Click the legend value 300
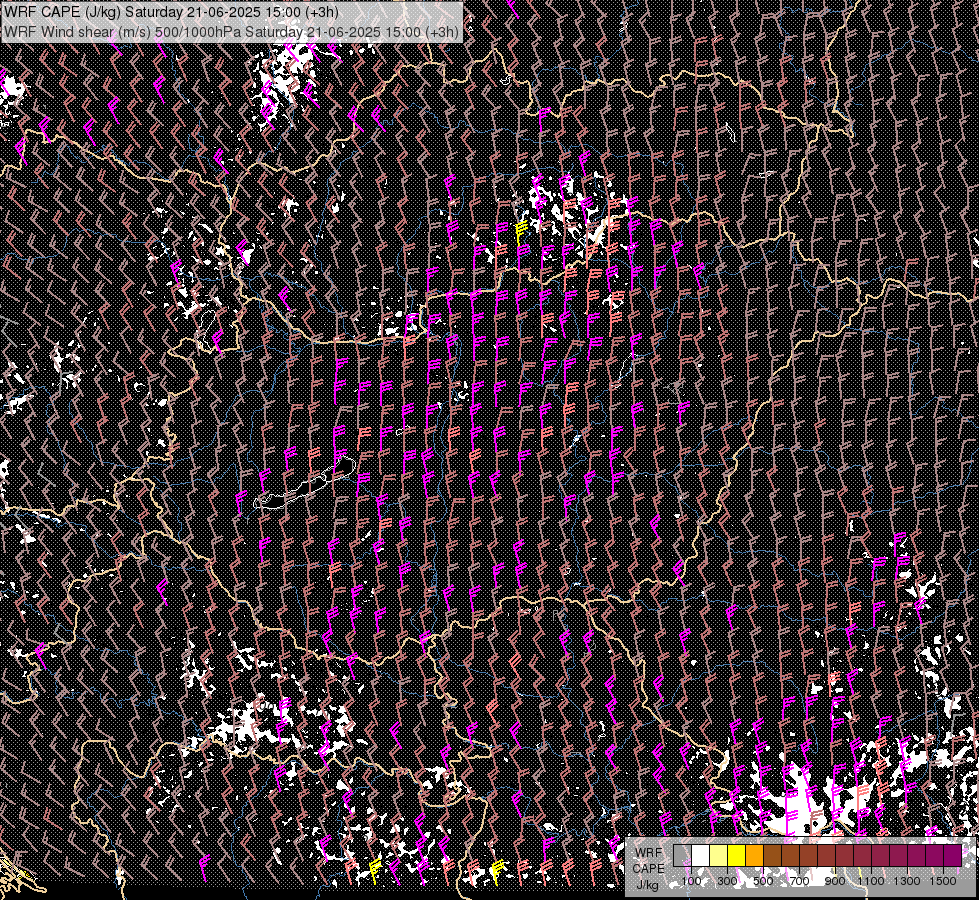The height and width of the screenshot is (900, 979). (x=727, y=881)
